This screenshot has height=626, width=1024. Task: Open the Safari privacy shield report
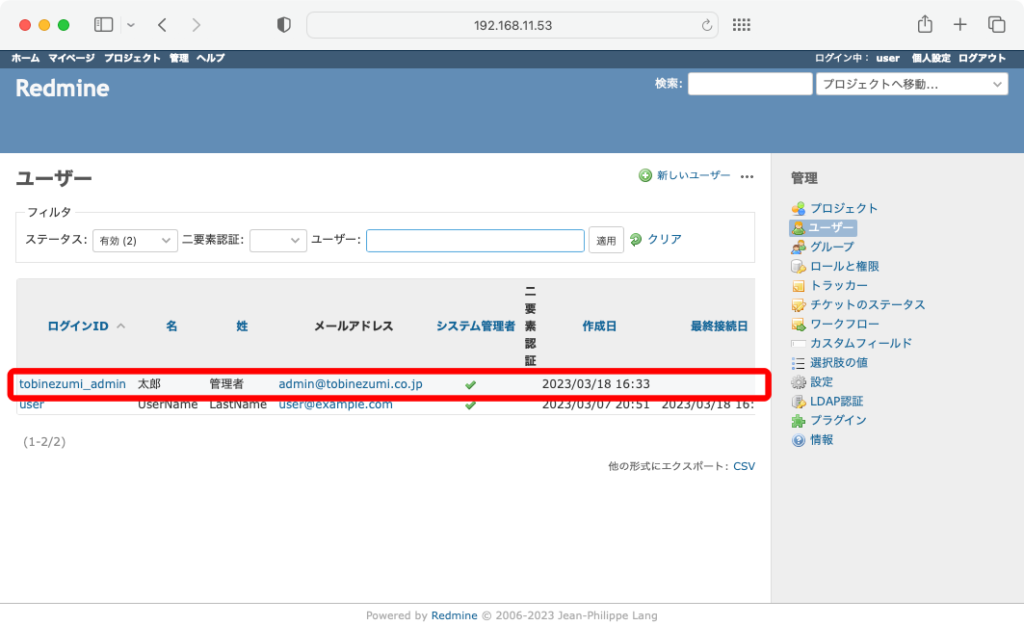click(283, 25)
